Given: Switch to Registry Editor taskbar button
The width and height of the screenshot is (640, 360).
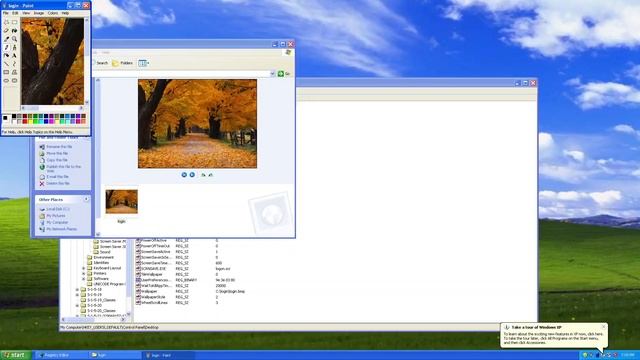Looking at the screenshot, I should [x=61, y=355].
